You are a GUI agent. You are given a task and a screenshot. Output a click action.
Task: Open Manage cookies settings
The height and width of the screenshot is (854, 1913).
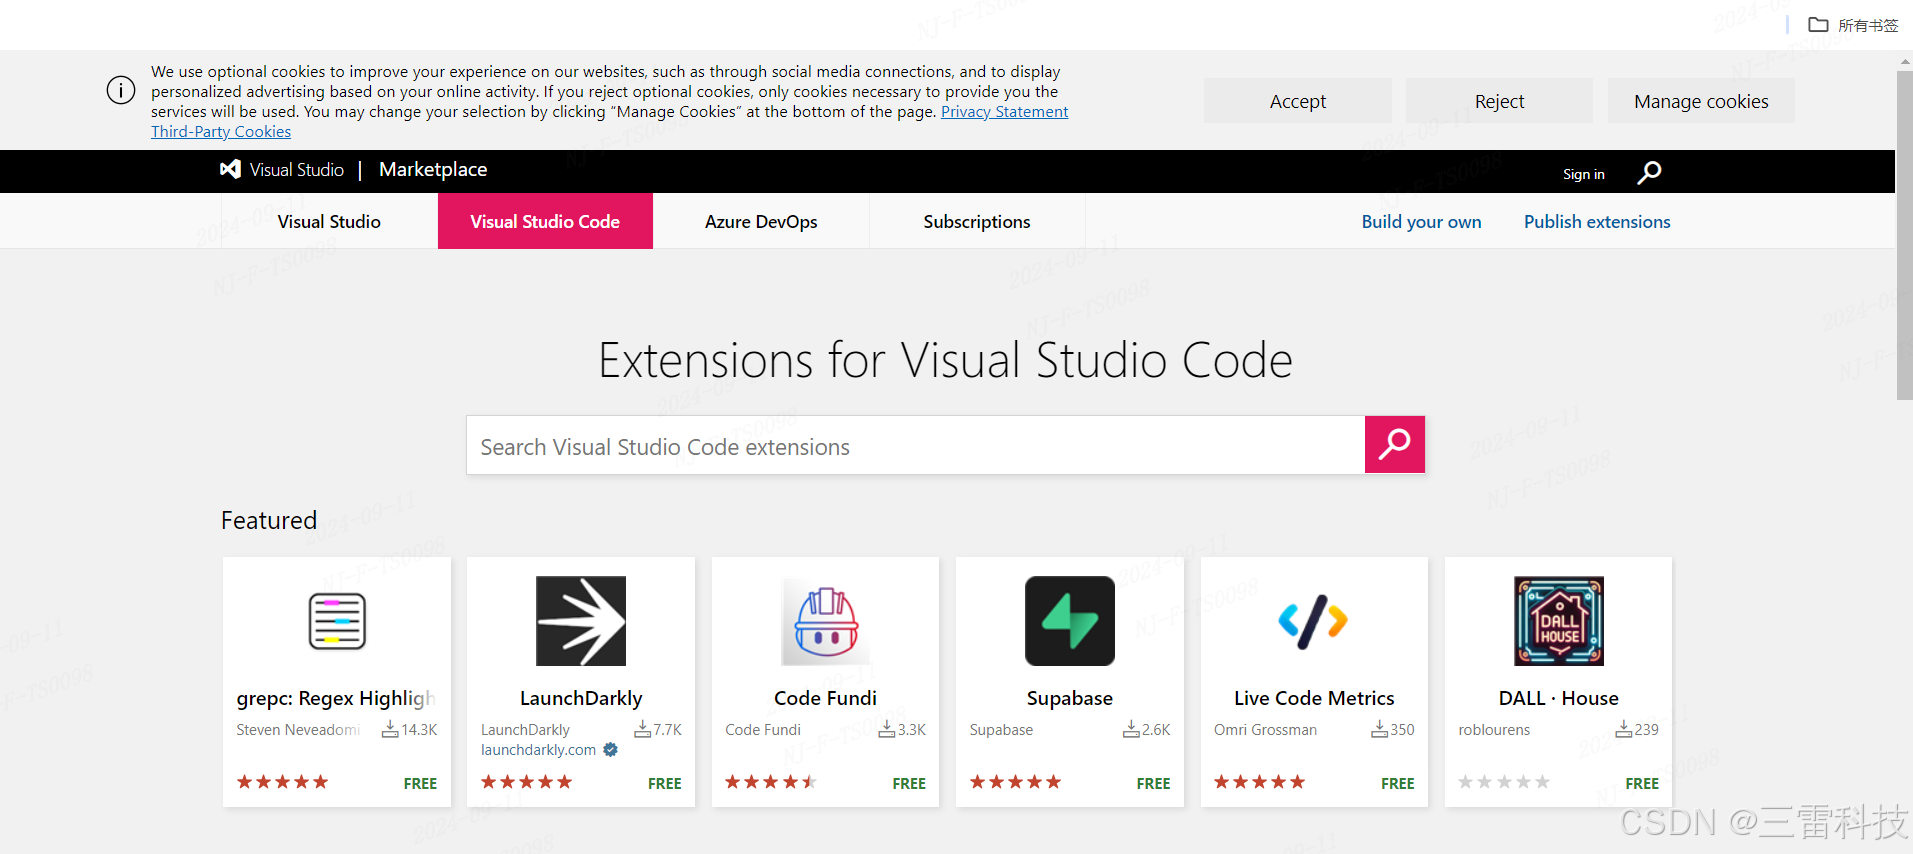[1701, 101]
